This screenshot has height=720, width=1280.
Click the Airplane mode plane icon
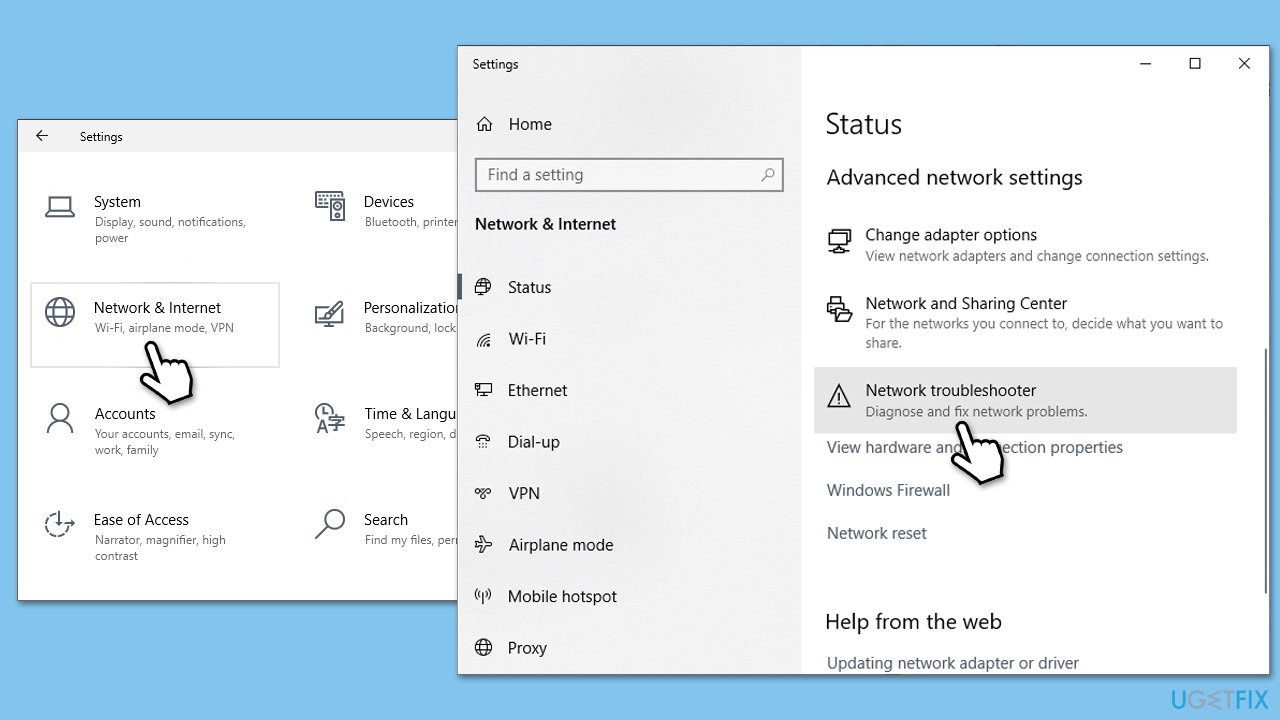pyautogui.click(x=484, y=545)
